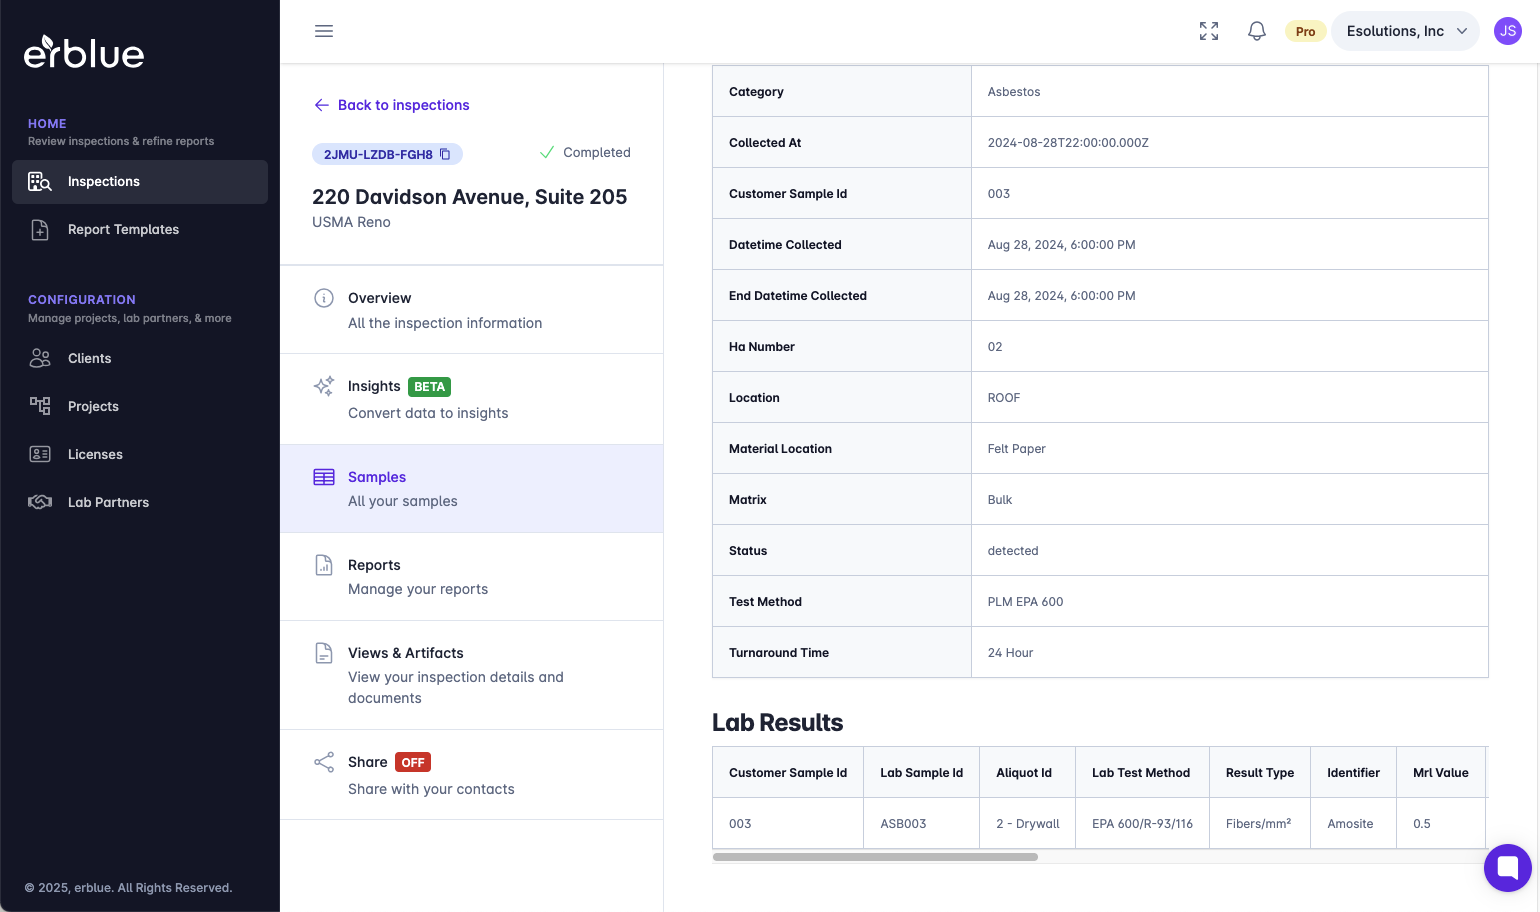Open the chat support bubble
Image resolution: width=1540 pixels, height=912 pixels.
1508,868
